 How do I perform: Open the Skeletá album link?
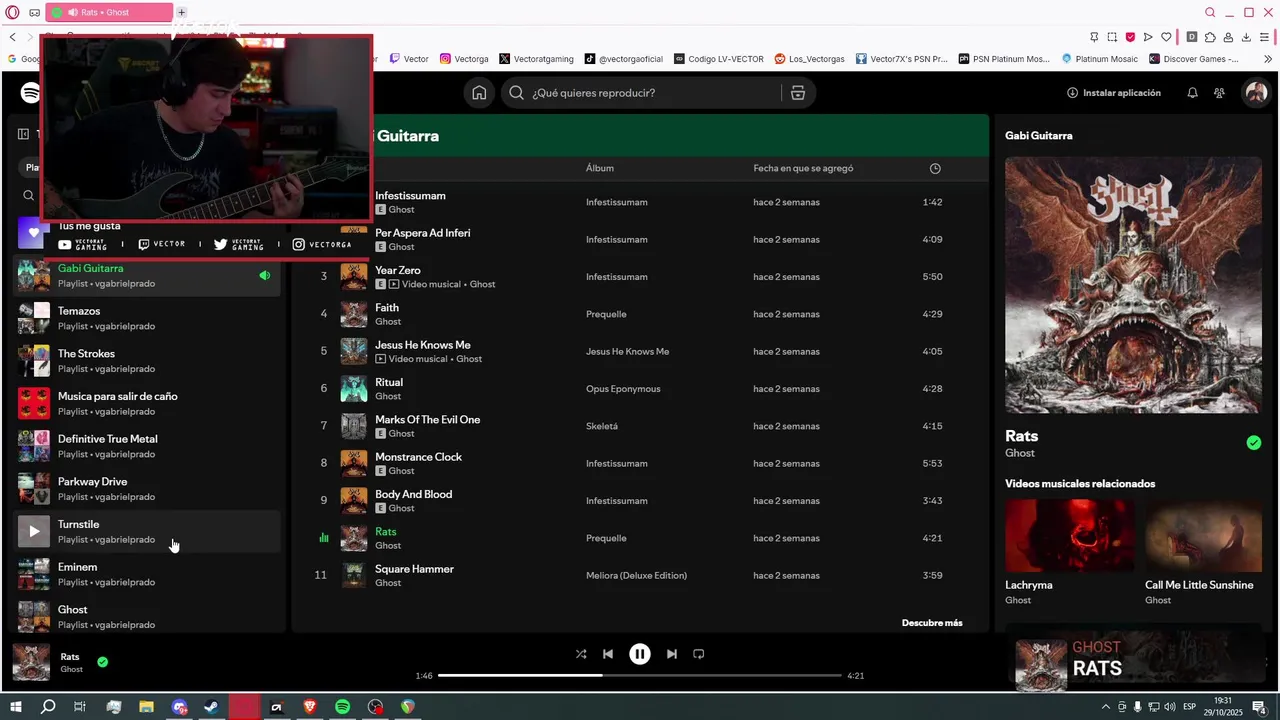pos(602,426)
